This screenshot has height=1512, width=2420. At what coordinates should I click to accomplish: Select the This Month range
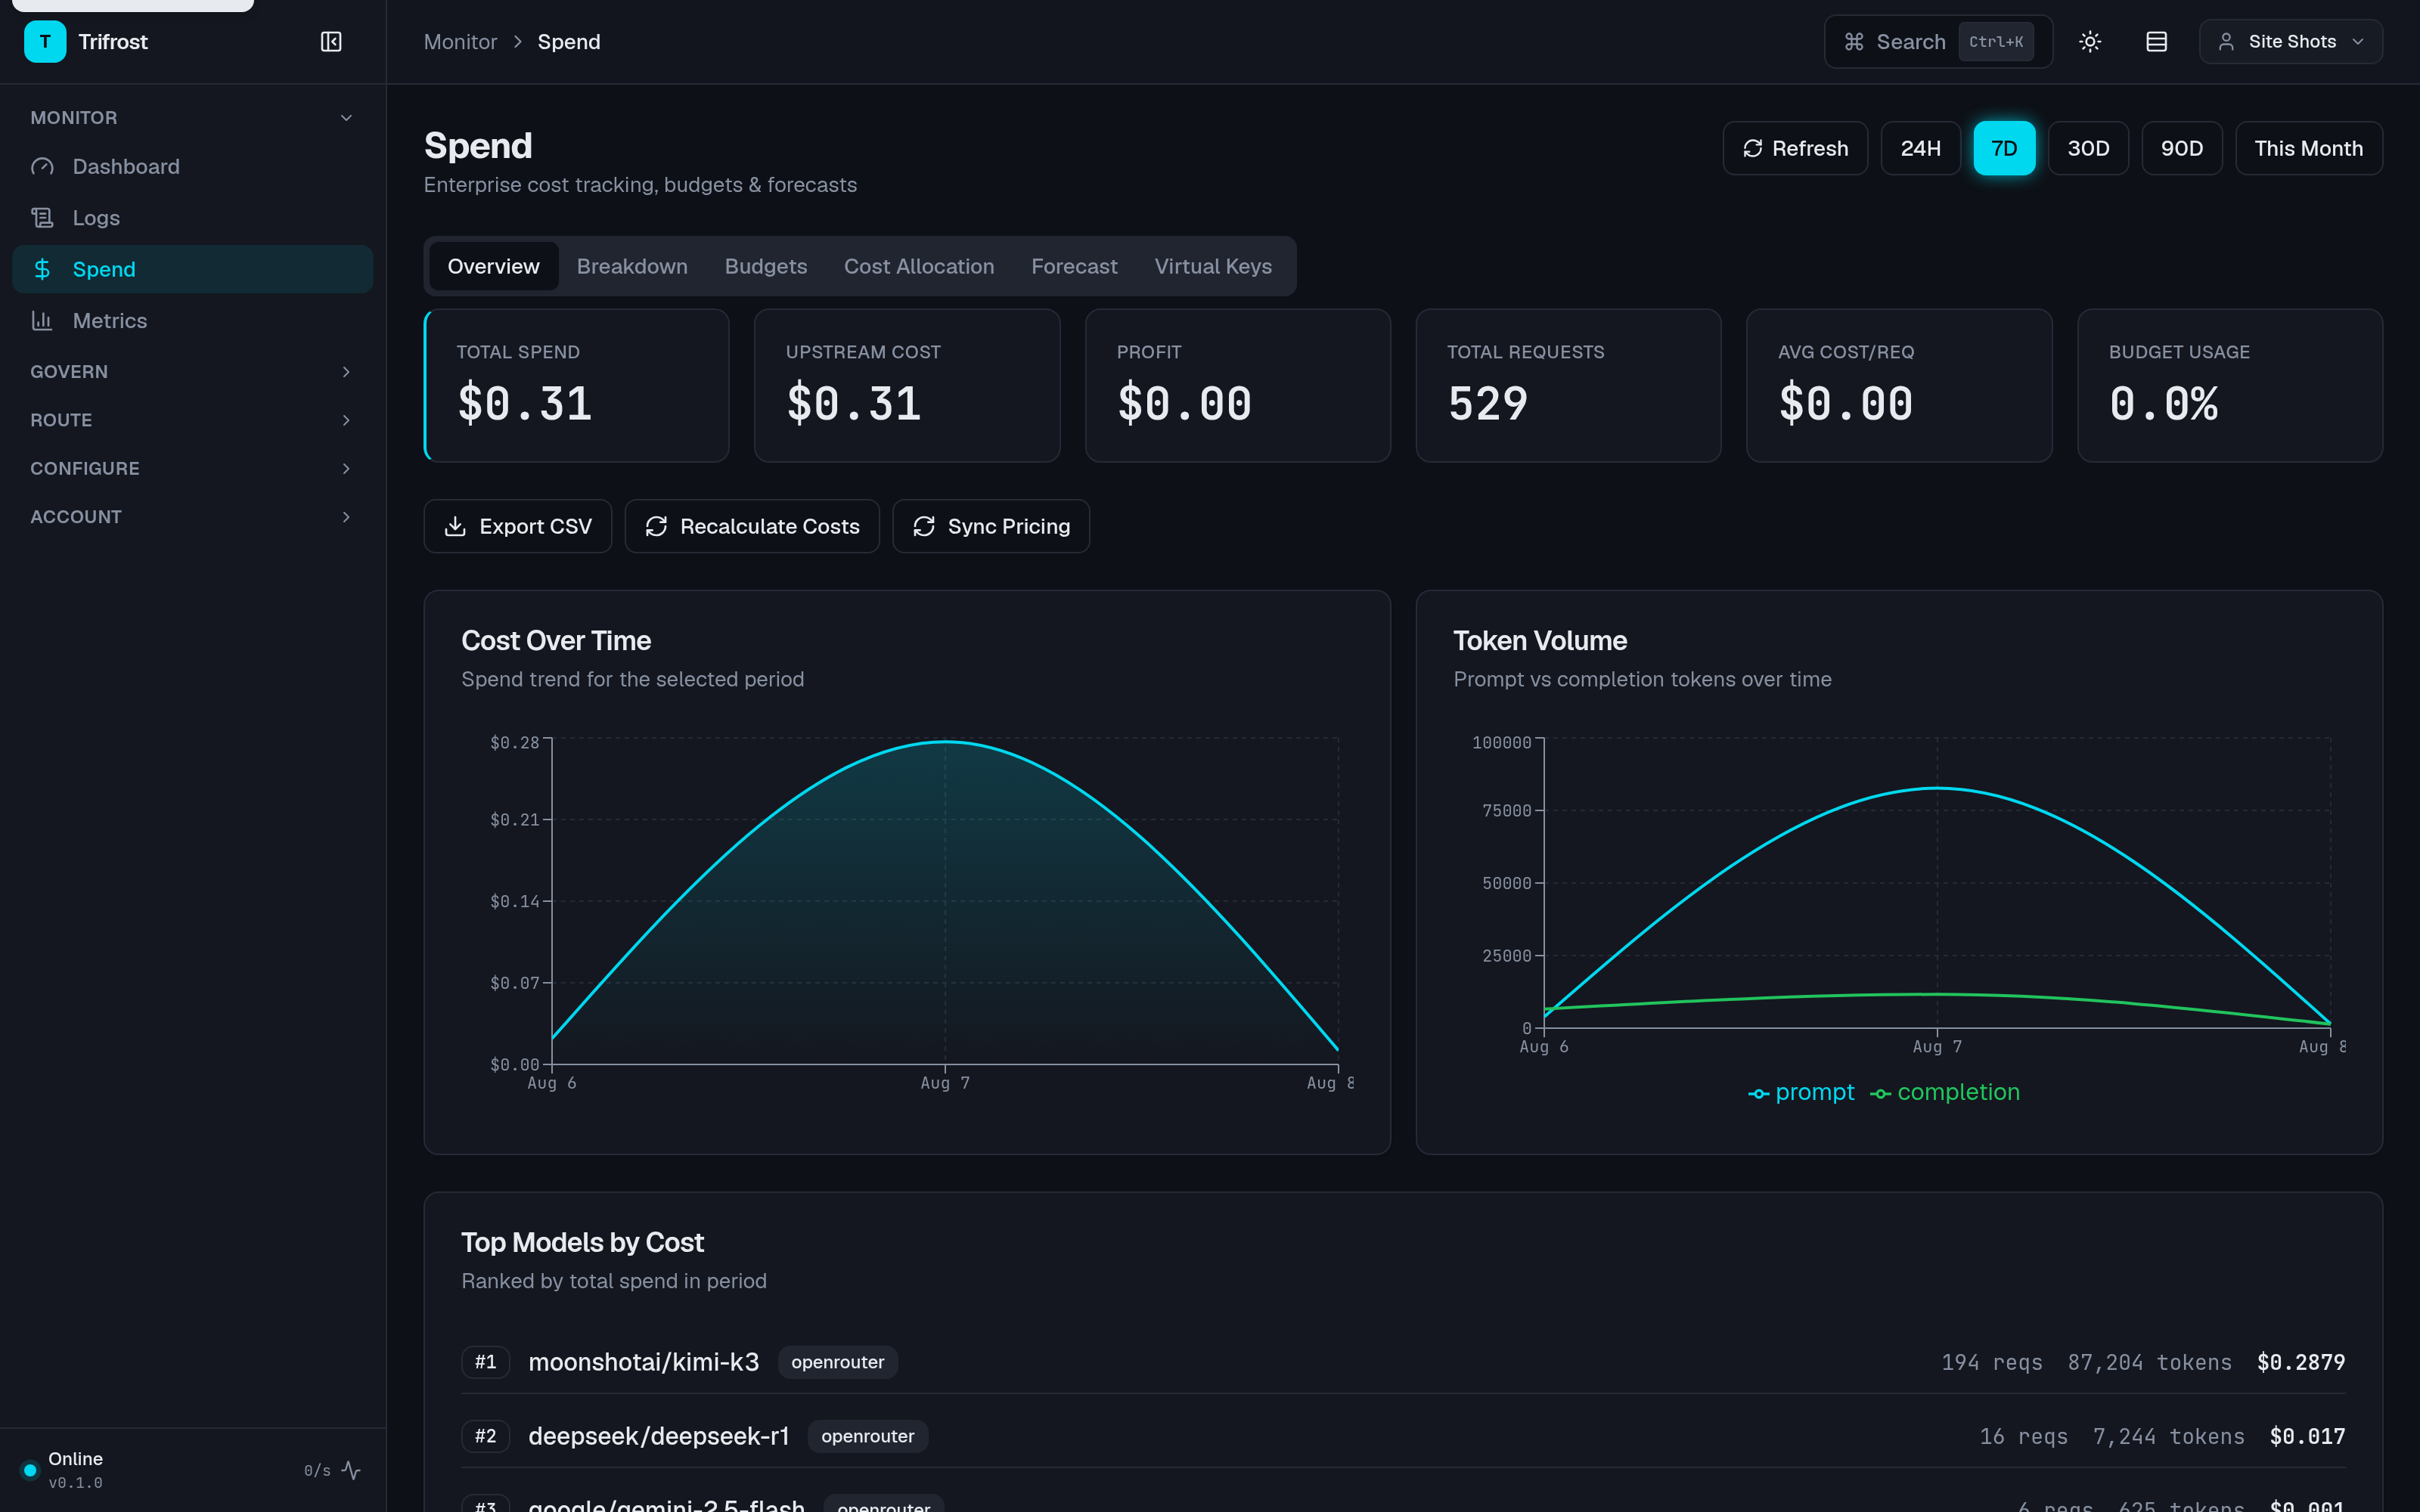2309,148
